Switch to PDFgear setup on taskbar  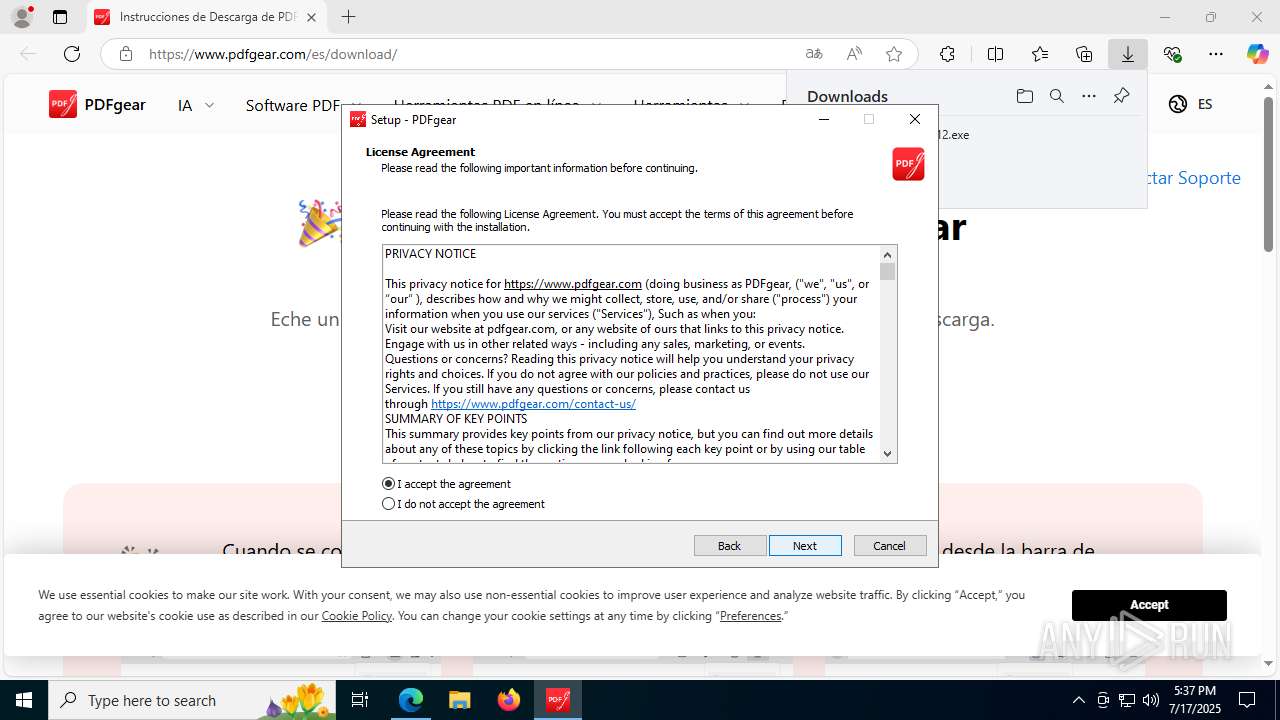558,700
